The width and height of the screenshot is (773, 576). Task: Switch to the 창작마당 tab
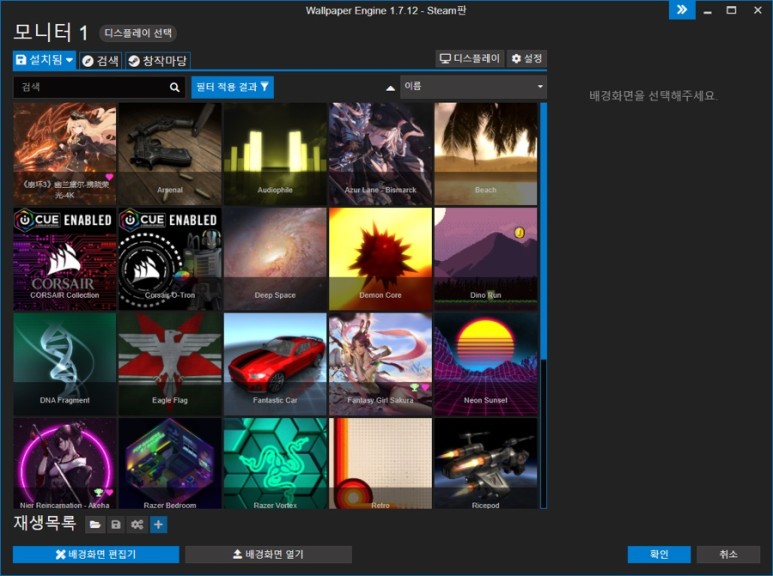point(158,61)
